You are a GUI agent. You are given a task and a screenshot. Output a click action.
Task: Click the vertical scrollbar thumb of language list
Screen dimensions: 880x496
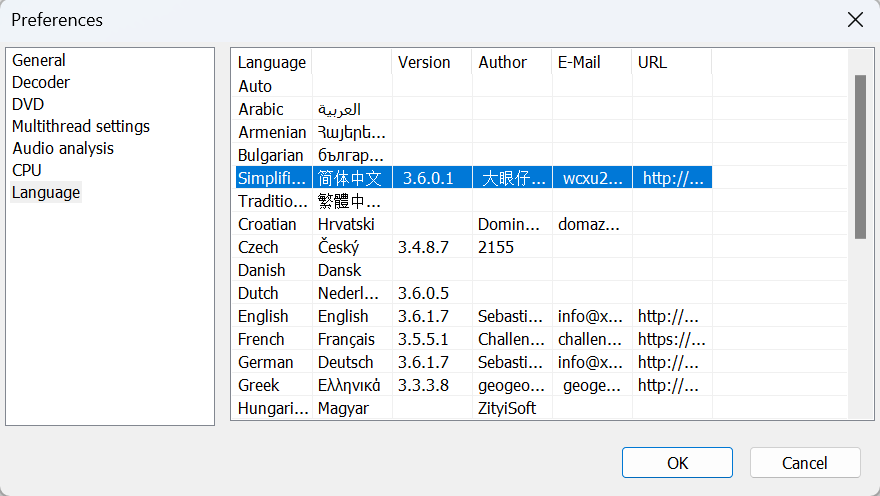(x=860, y=157)
